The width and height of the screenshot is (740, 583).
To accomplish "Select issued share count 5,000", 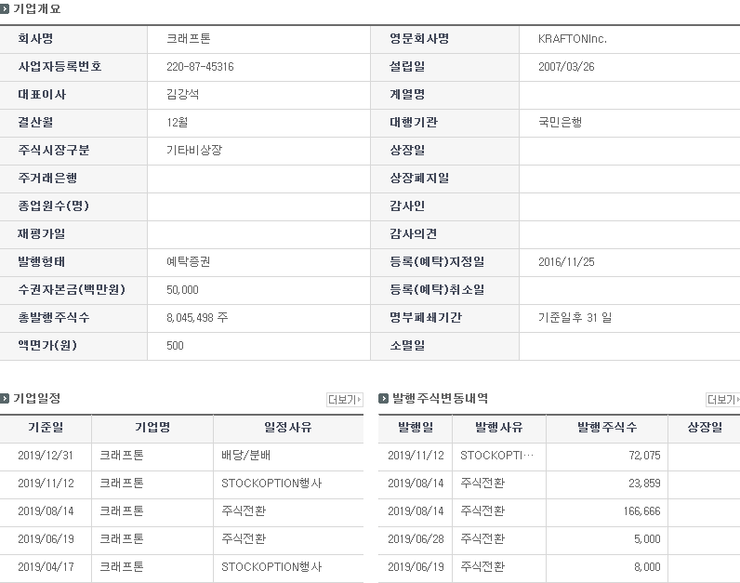I will 647,539.
